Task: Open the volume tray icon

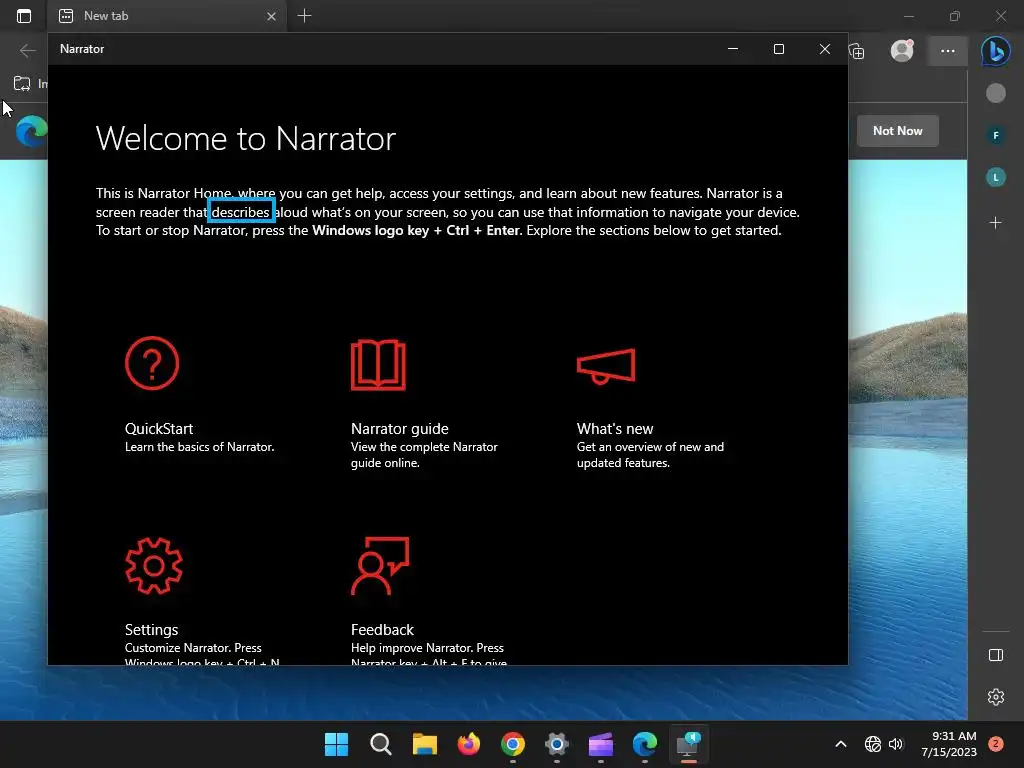Action: click(896, 744)
